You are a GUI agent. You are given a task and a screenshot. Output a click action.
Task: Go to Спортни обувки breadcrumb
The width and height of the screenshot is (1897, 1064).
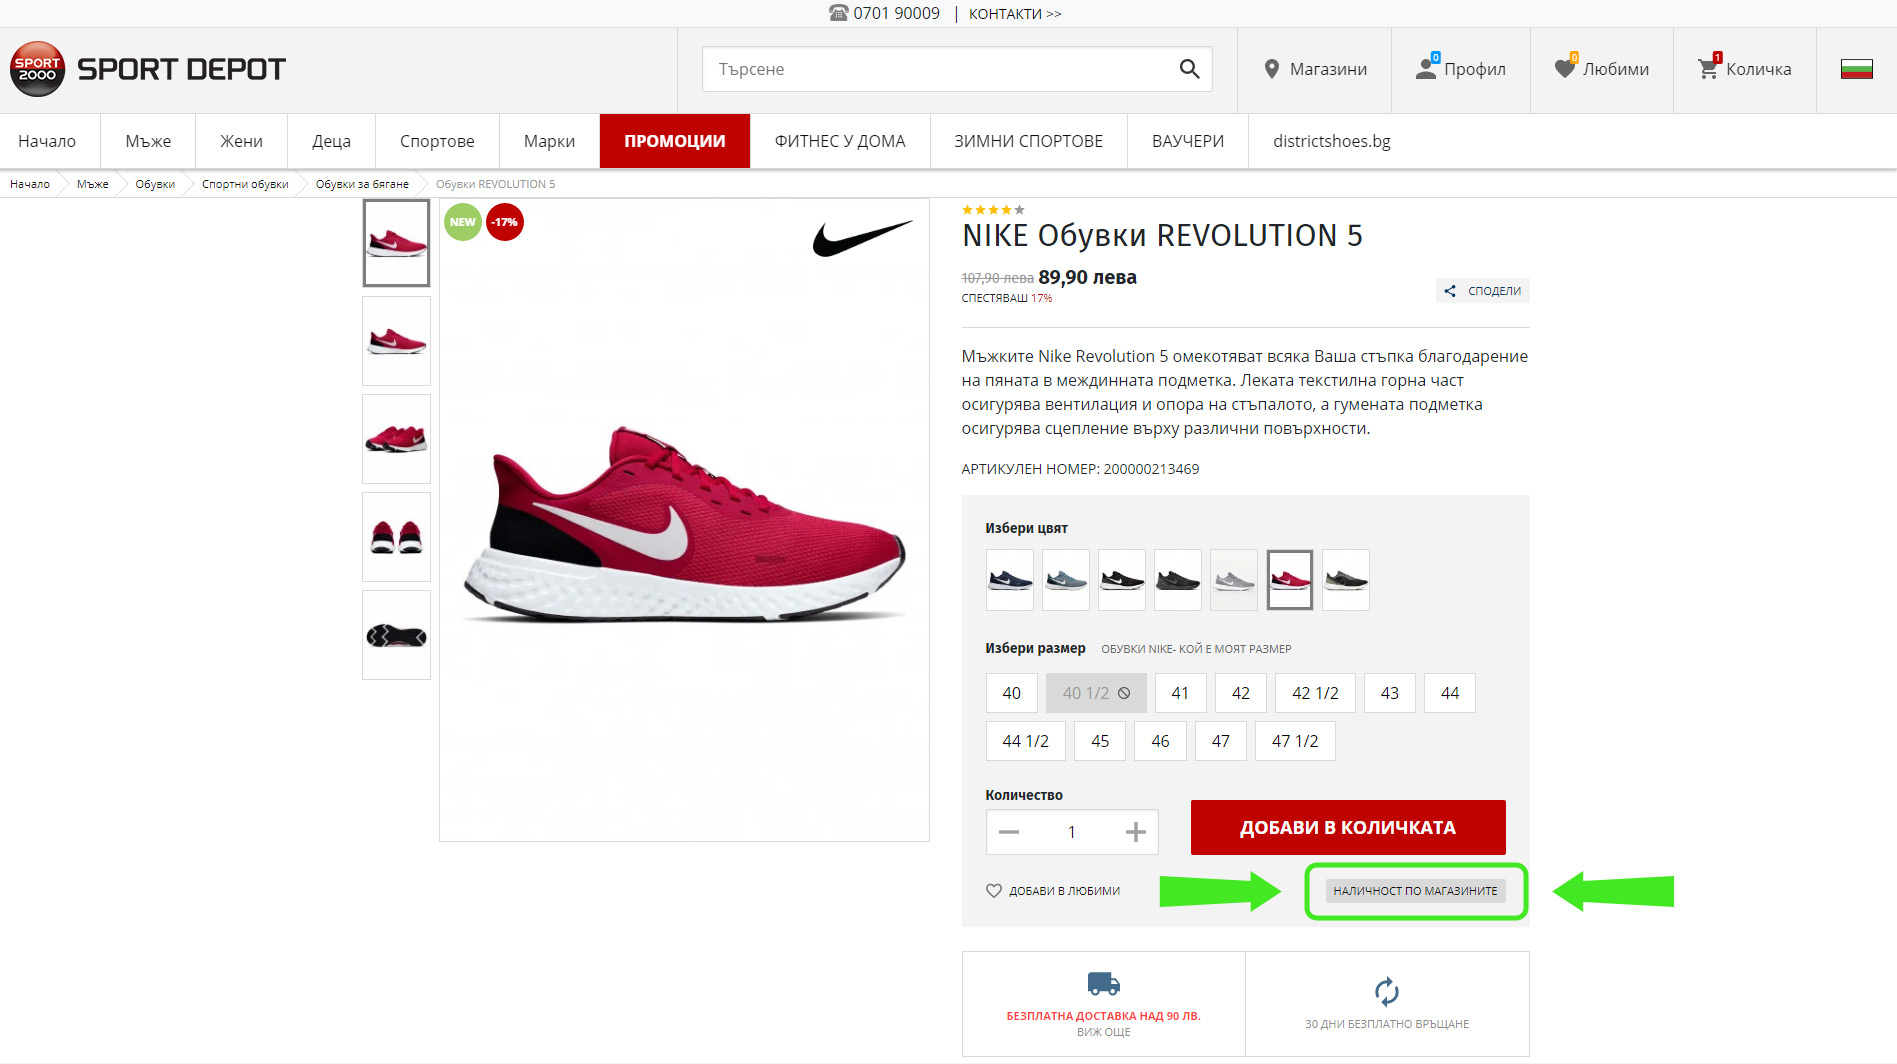tap(245, 184)
